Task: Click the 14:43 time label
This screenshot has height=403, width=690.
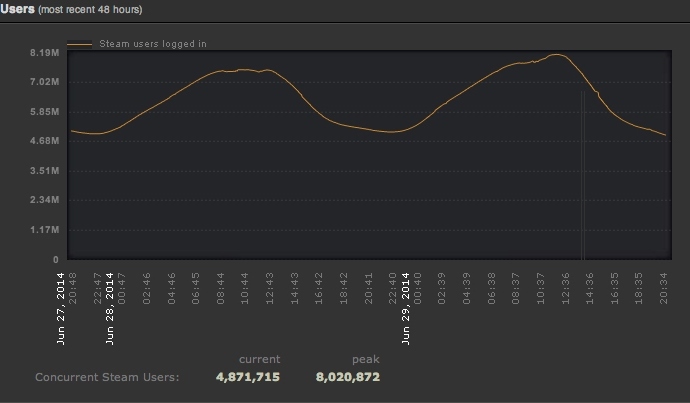Action: [x=294, y=288]
